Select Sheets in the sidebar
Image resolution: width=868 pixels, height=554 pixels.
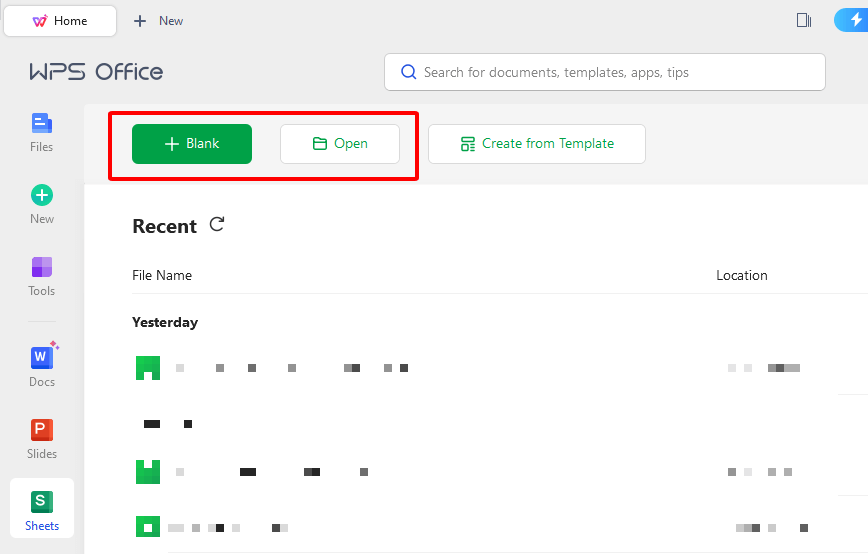(x=42, y=510)
